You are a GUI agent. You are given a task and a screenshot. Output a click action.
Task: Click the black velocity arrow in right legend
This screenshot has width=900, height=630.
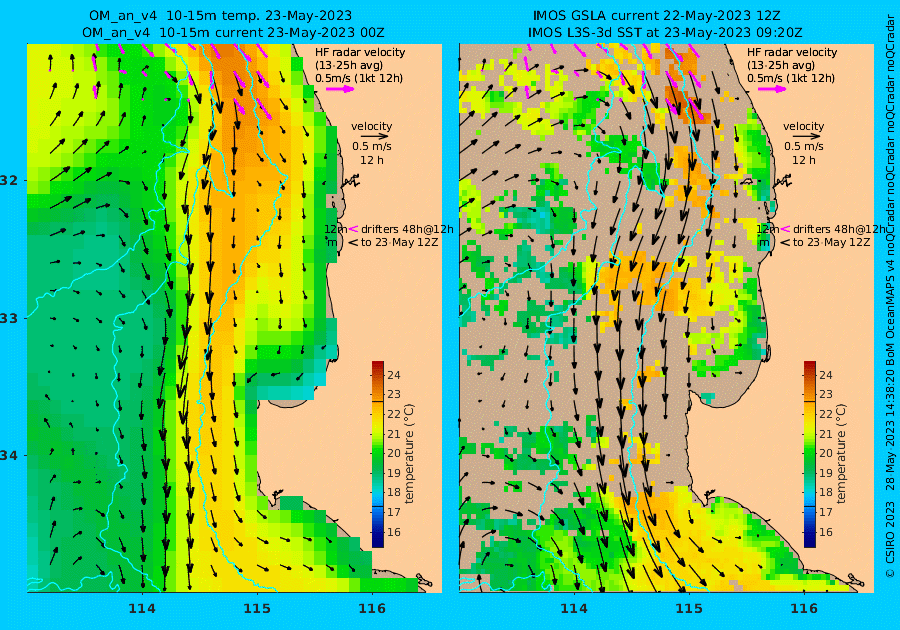pos(806,137)
